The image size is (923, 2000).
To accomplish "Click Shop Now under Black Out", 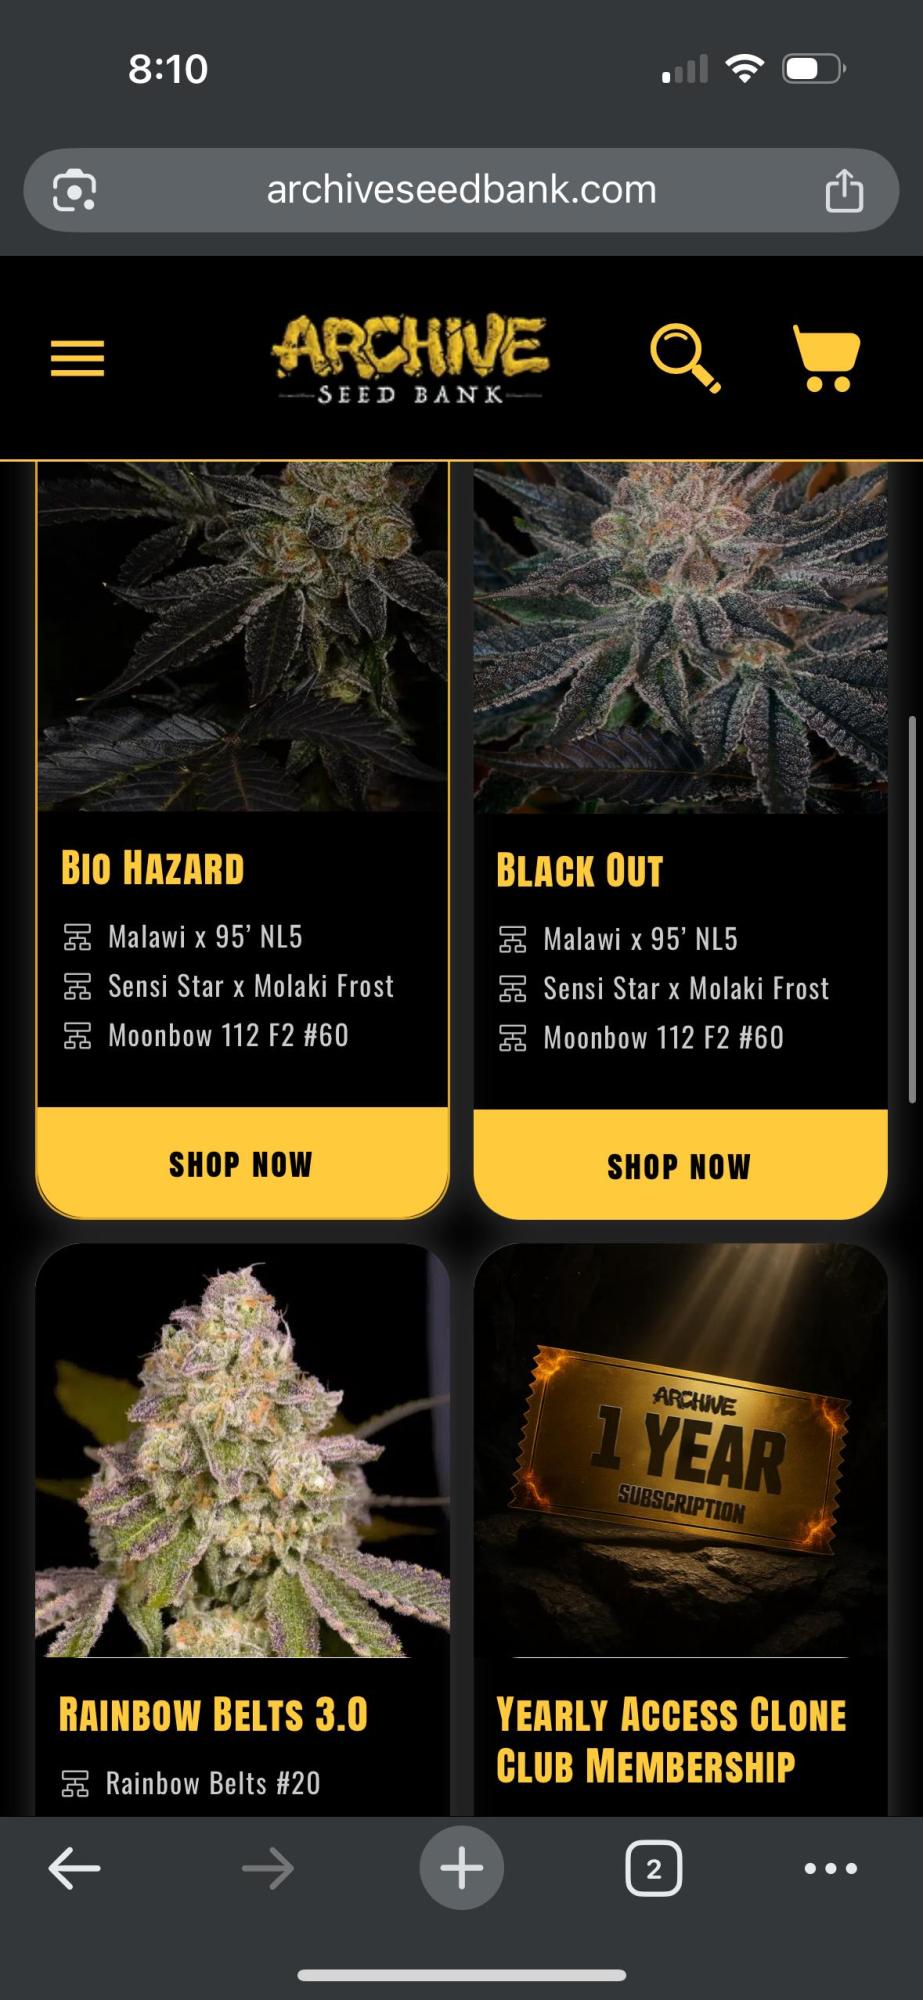I will 680,1166.
